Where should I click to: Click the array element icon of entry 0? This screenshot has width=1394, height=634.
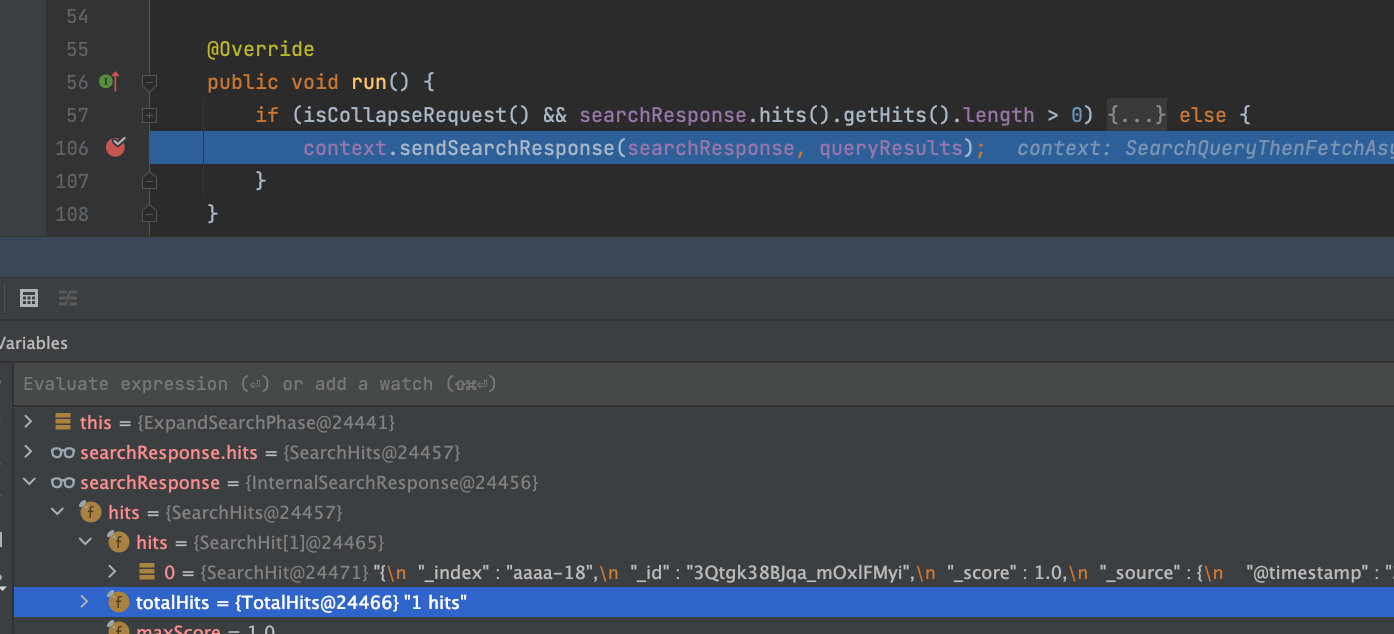click(x=147, y=572)
